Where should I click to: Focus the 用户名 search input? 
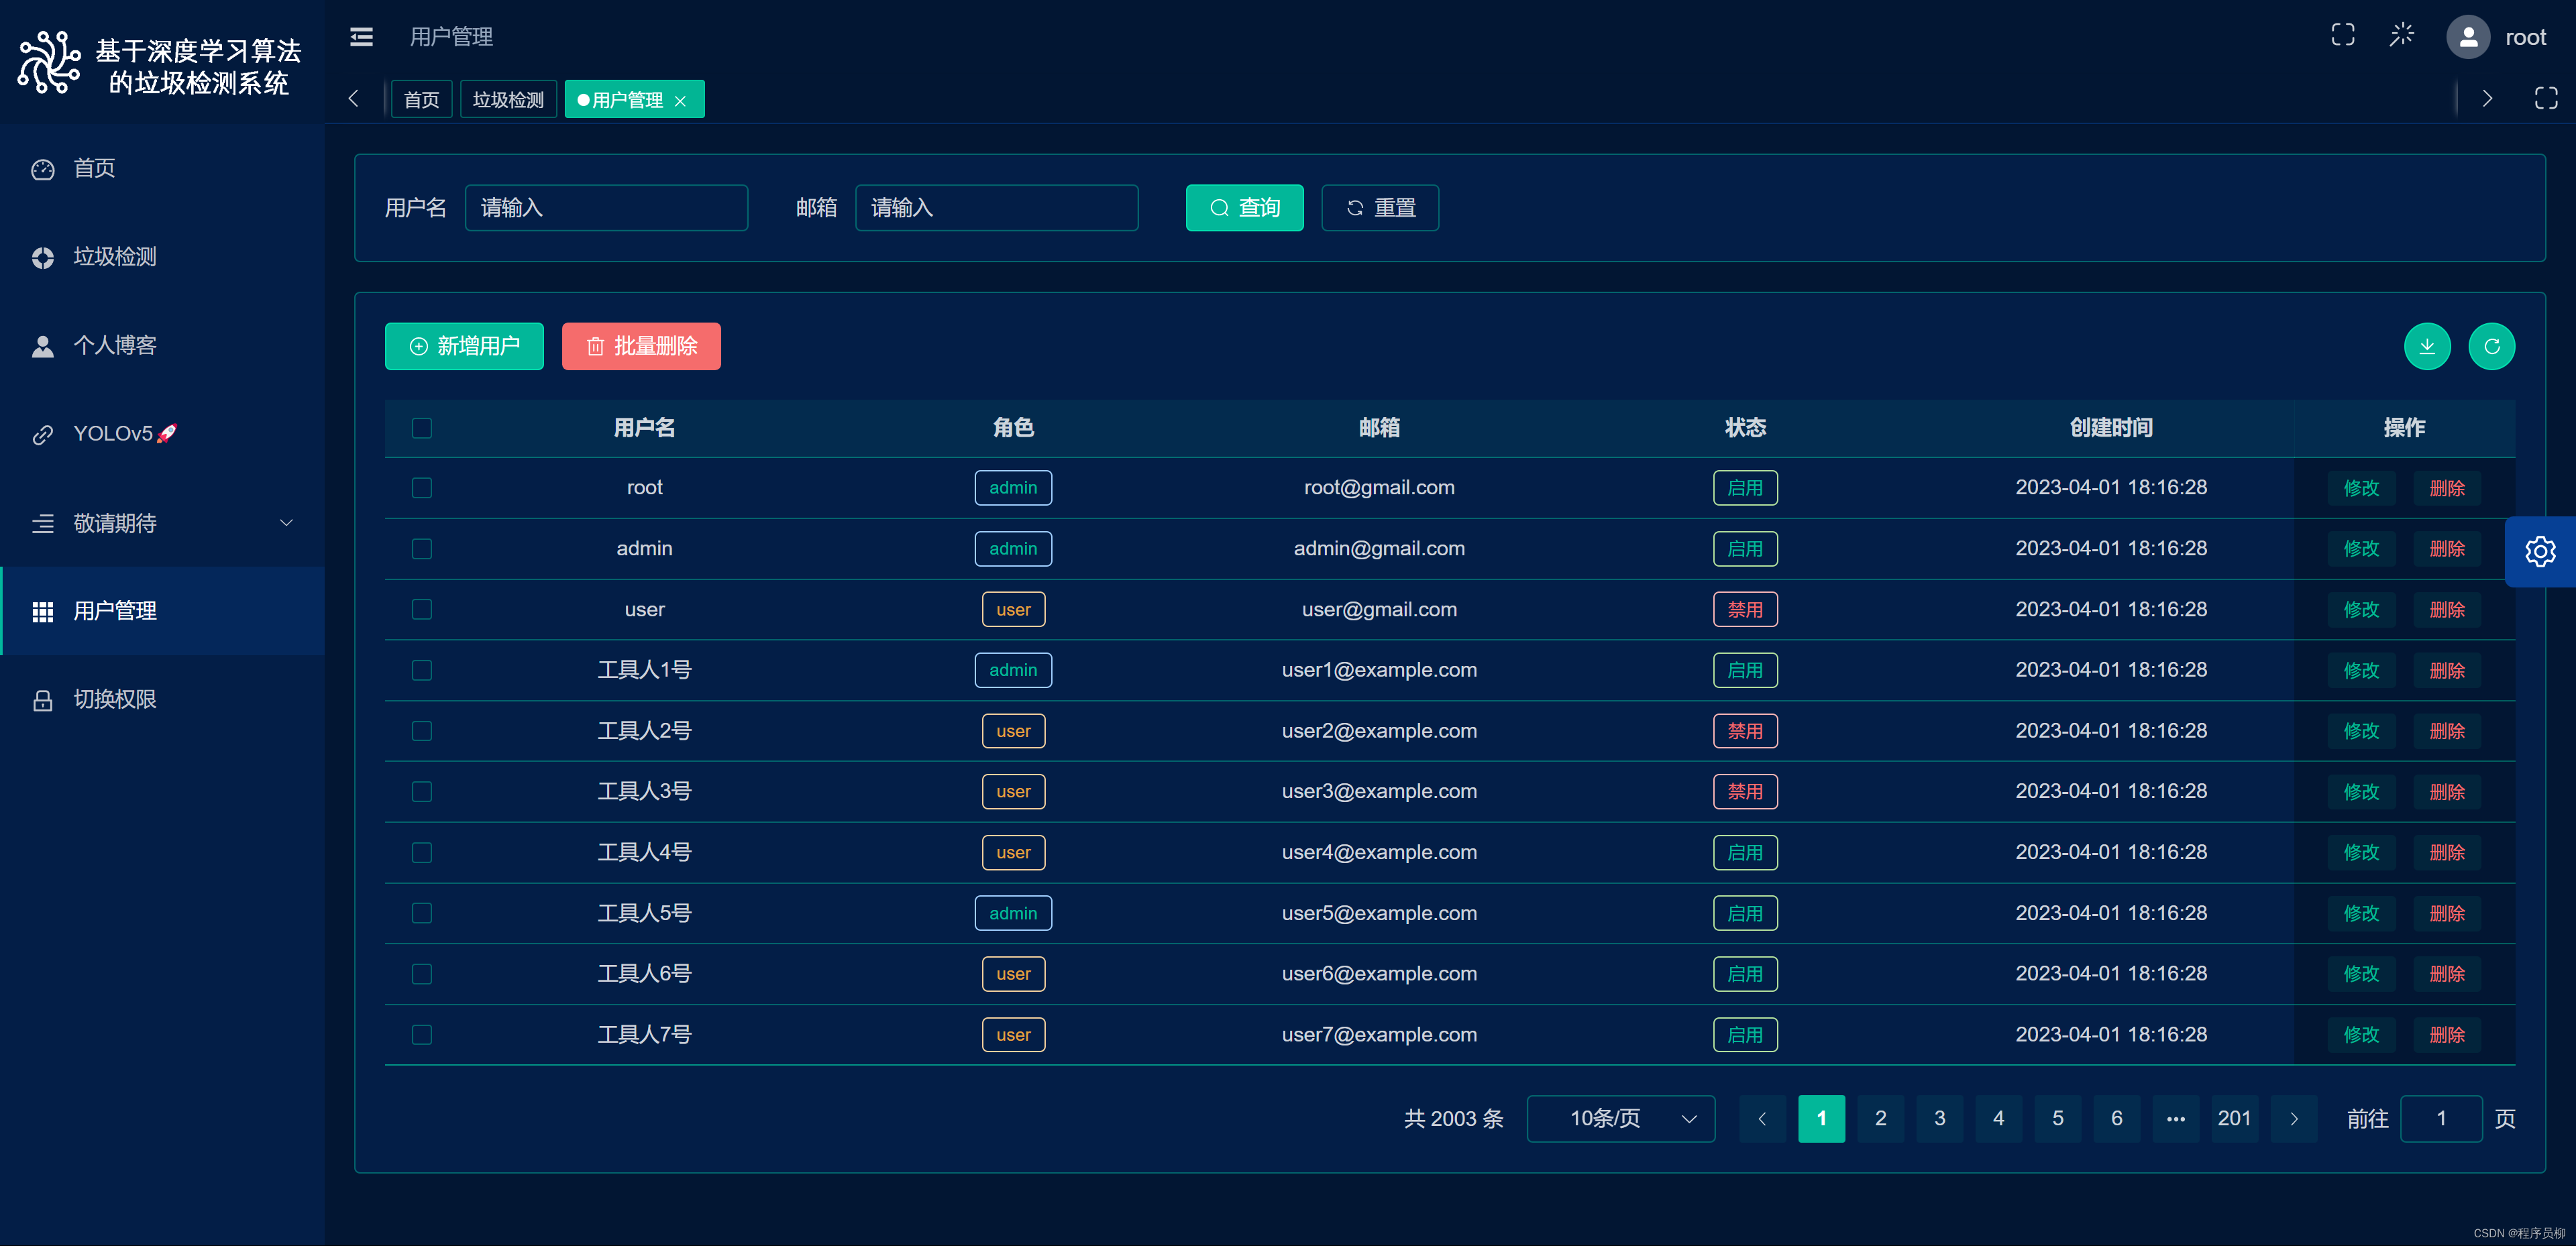606,208
